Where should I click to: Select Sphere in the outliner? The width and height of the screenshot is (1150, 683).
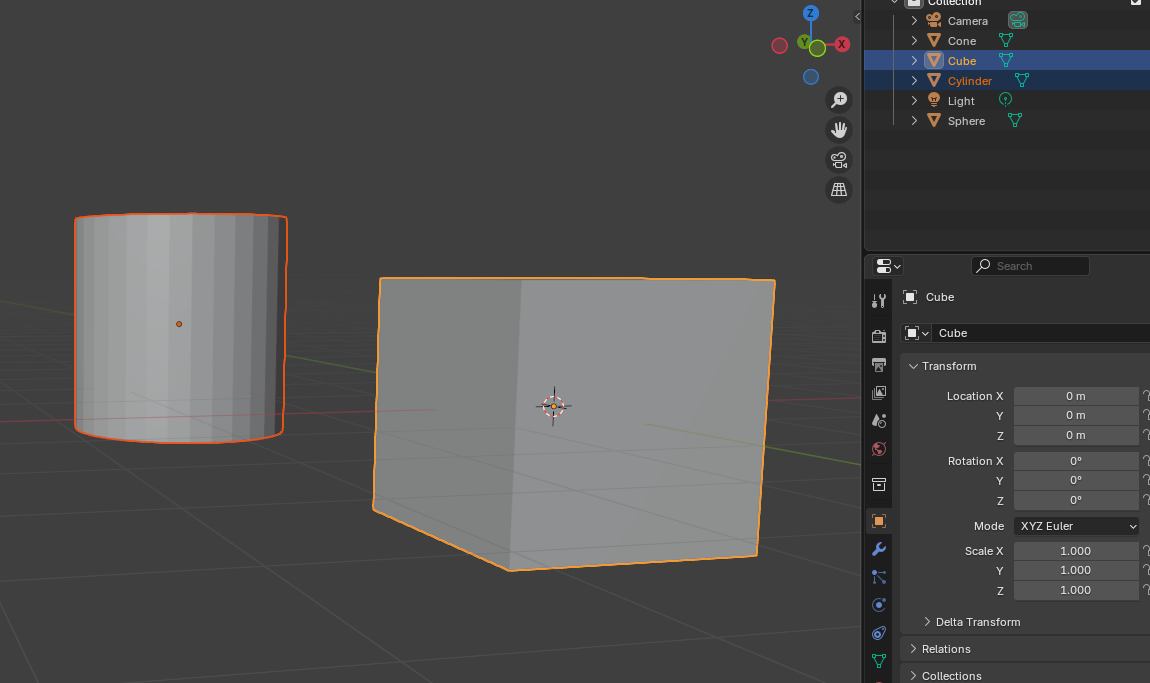pyautogui.click(x=966, y=121)
